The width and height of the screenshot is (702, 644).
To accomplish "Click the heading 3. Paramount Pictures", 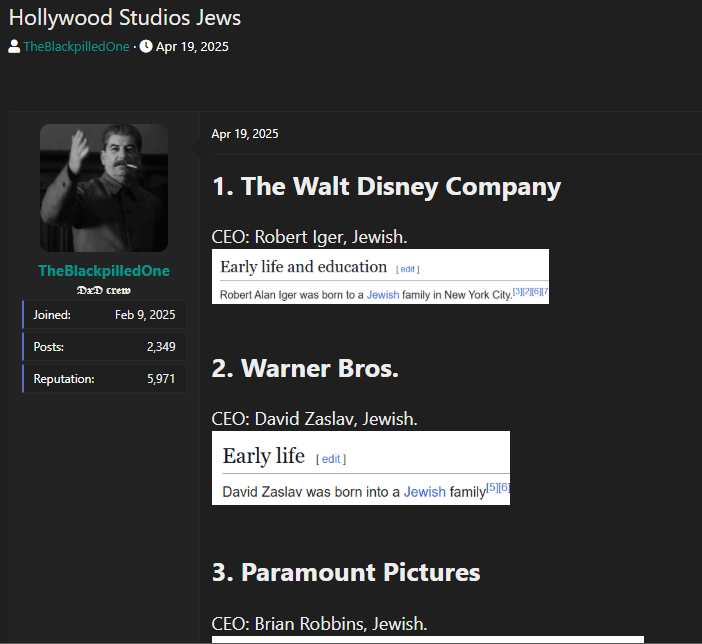I will tap(346, 572).
